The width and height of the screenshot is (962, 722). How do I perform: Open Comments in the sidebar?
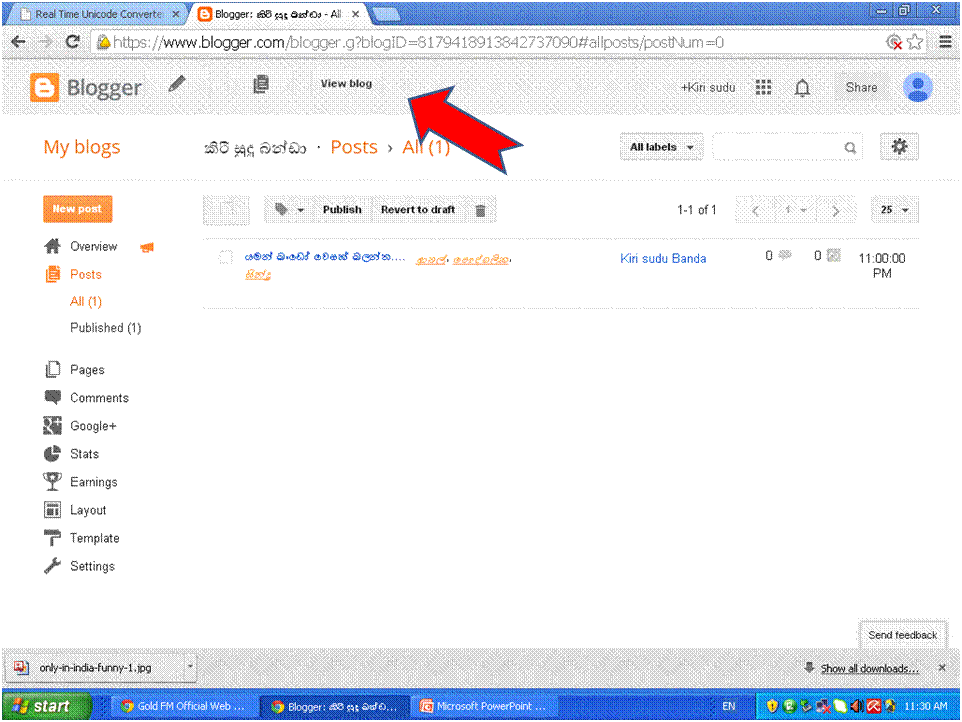coord(99,397)
